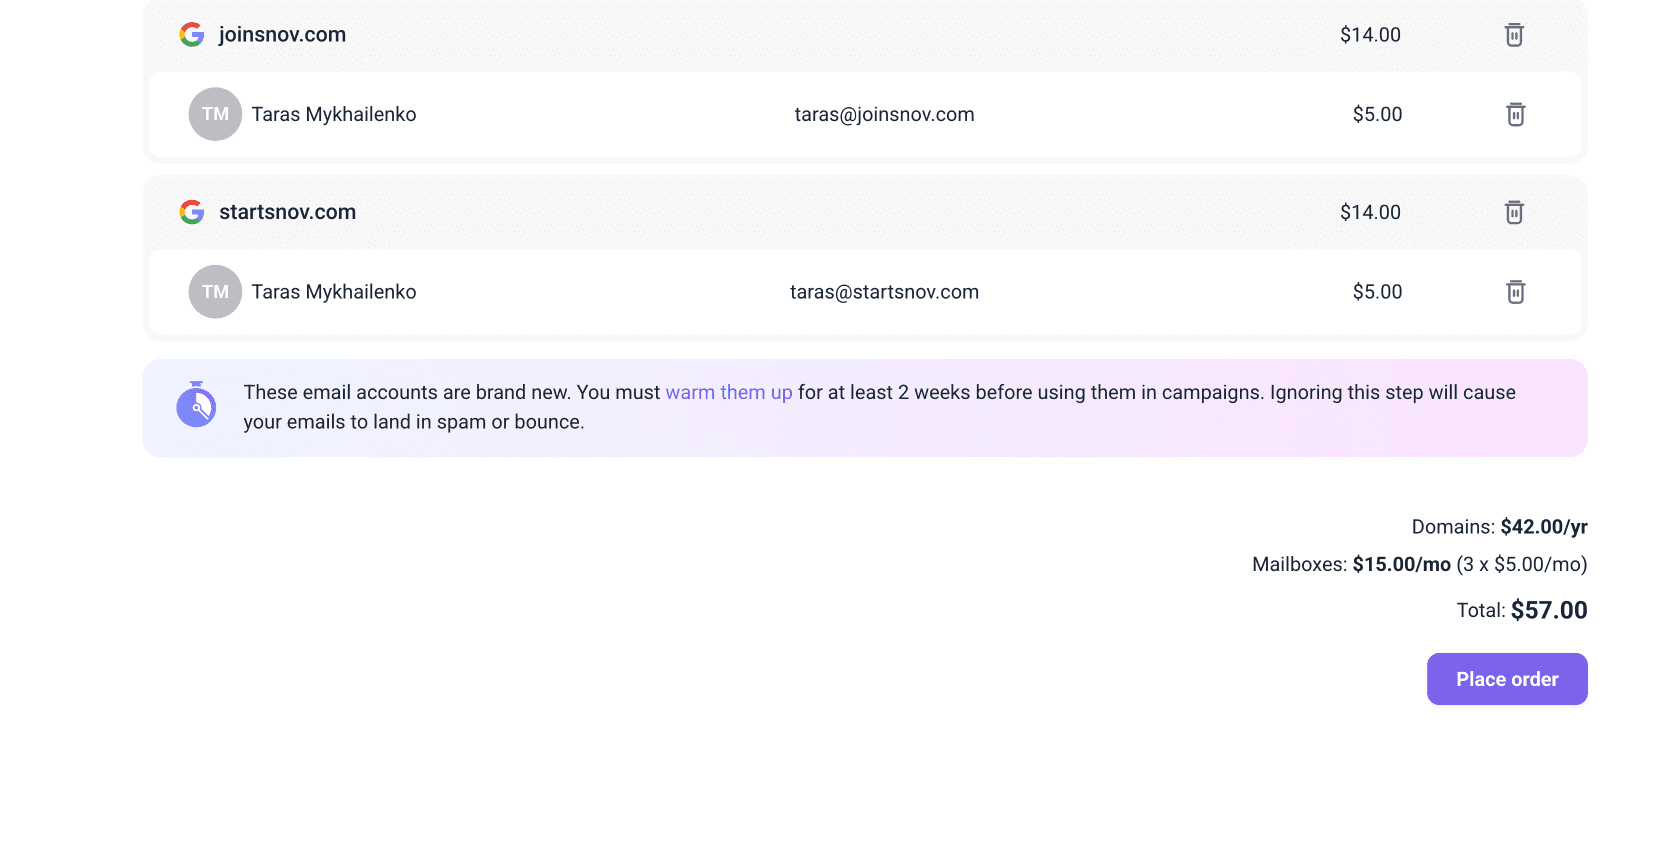The width and height of the screenshot is (1680, 842).
Task: Remove the taras@joinsnov.com mailbox
Action: pos(1515,114)
